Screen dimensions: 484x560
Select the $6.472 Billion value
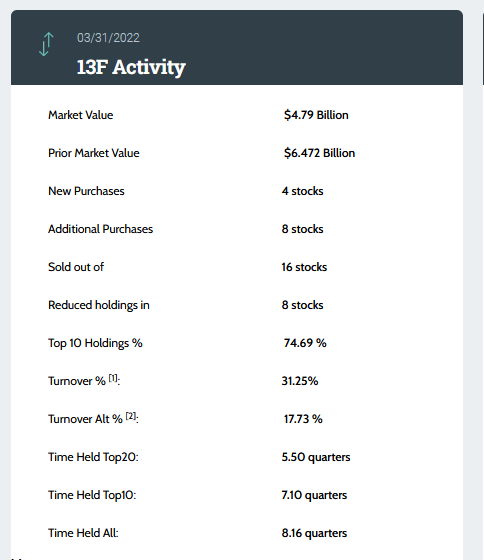pos(319,153)
